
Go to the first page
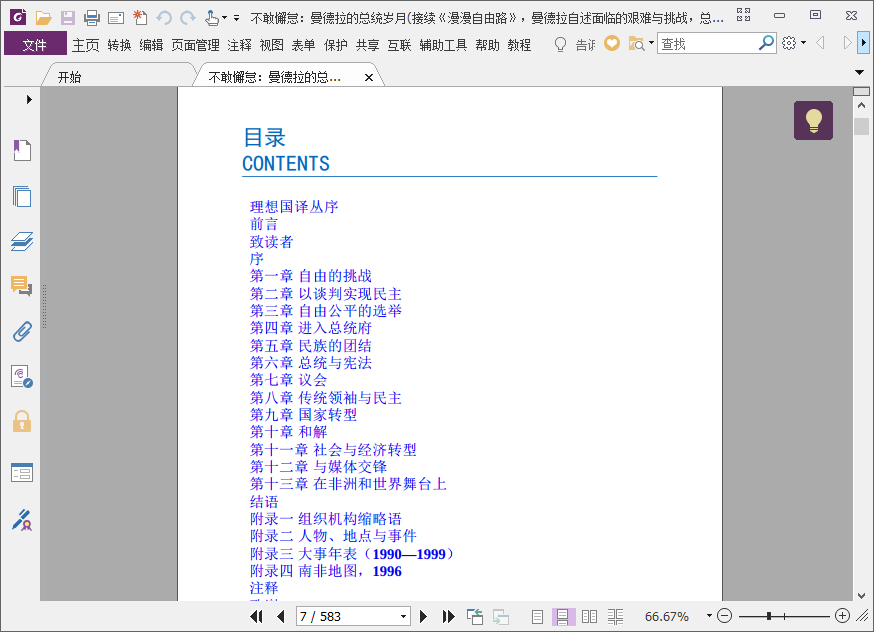click(x=256, y=616)
